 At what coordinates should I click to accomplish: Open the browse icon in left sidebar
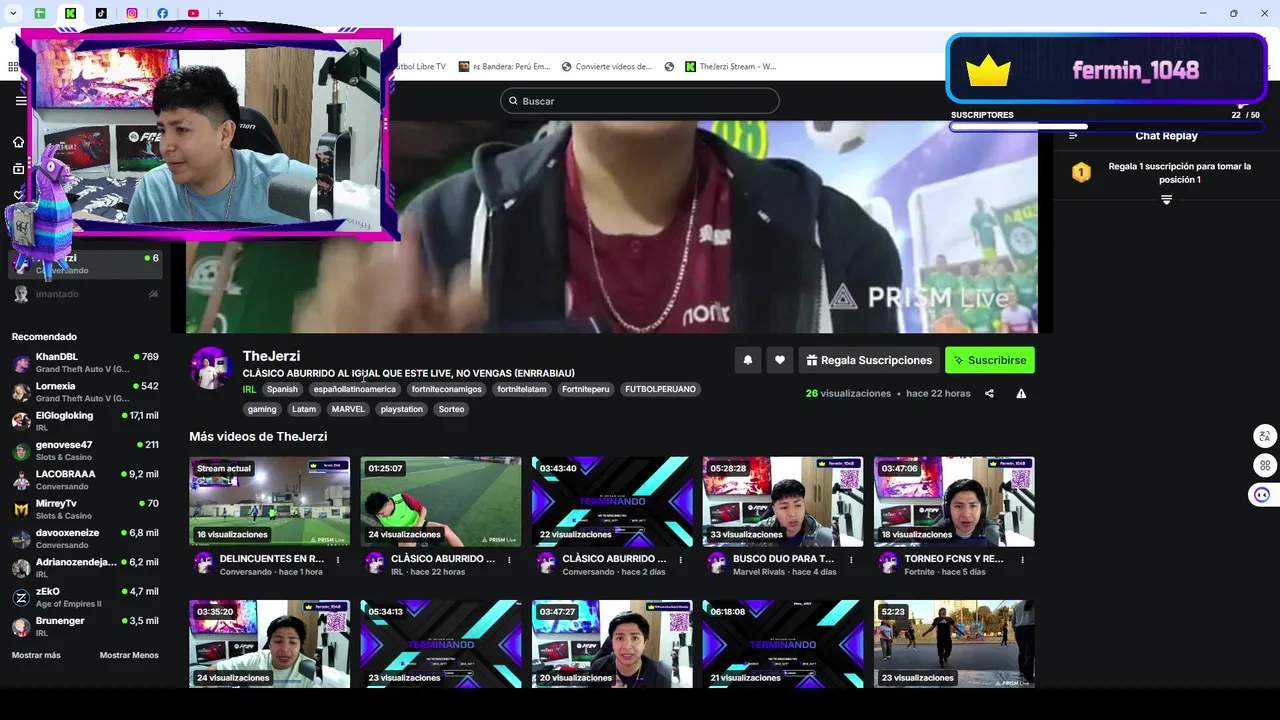(x=18, y=169)
